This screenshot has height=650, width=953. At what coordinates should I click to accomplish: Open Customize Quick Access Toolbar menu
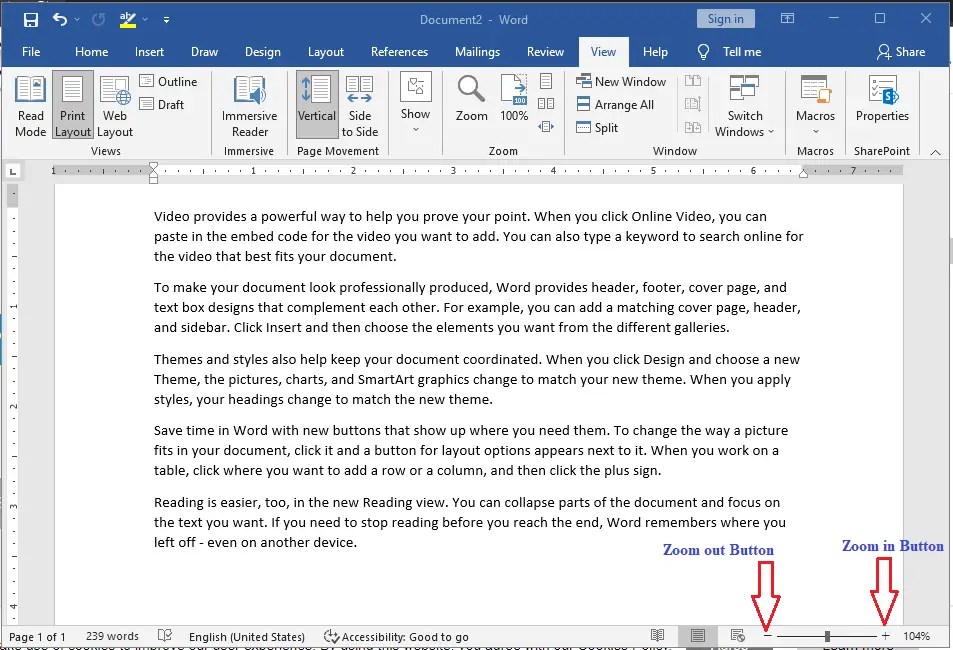(166, 20)
